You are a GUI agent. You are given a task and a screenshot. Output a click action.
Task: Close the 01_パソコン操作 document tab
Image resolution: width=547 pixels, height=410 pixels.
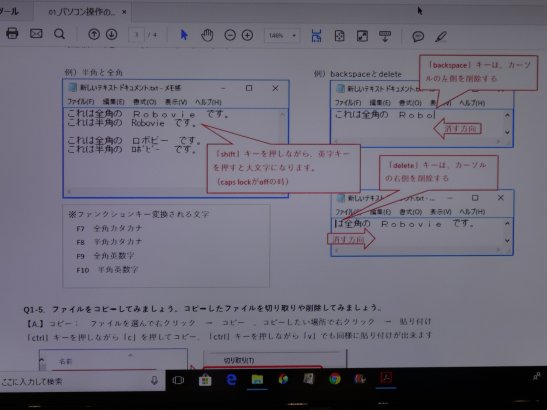pyautogui.click(x=124, y=12)
